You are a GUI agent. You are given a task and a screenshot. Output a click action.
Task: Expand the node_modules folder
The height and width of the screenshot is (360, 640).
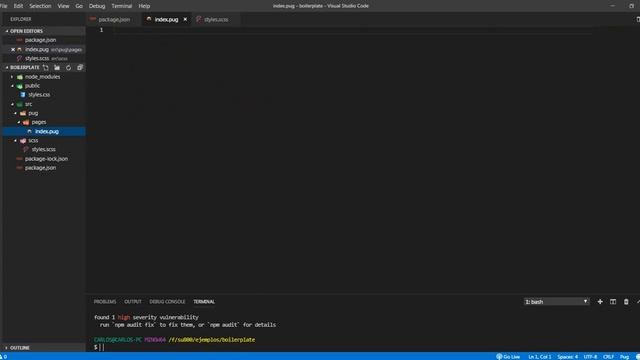pyautogui.click(x=42, y=77)
